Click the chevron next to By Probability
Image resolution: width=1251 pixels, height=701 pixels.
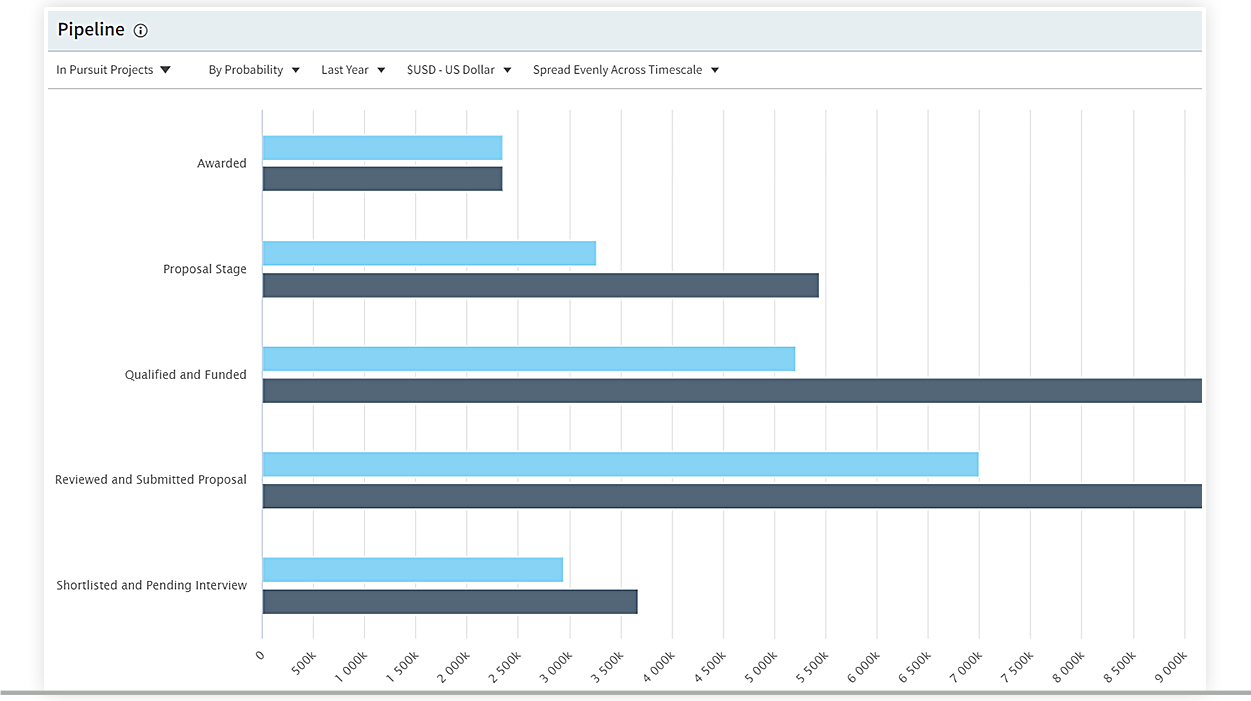(x=295, y=69)
